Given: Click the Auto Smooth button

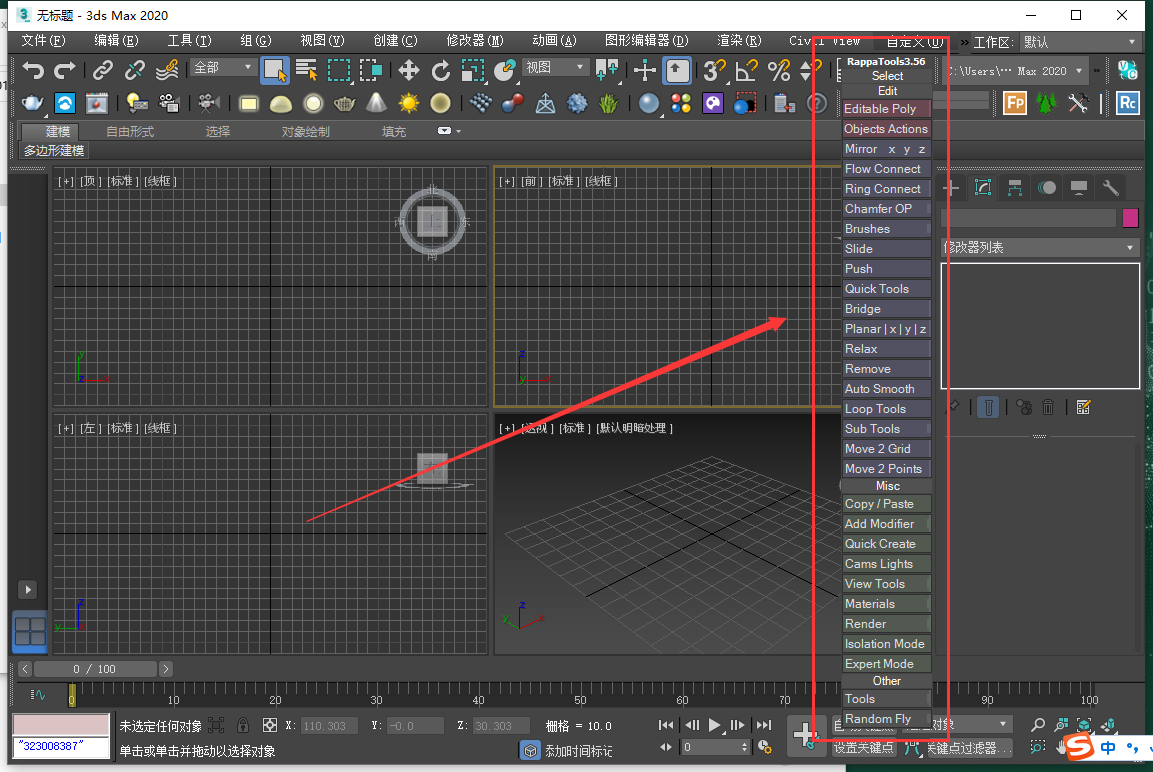Looking at the screenshot, I should click(x=887, y=389).
